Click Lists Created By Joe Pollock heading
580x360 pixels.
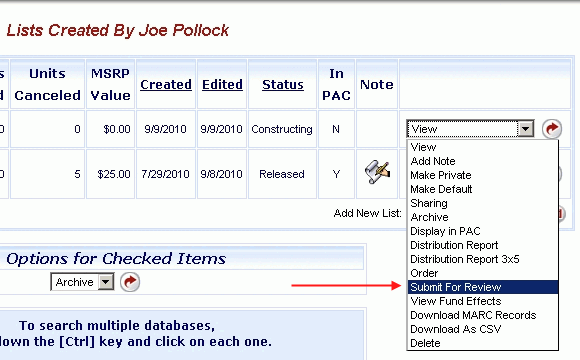click(118, 30)
